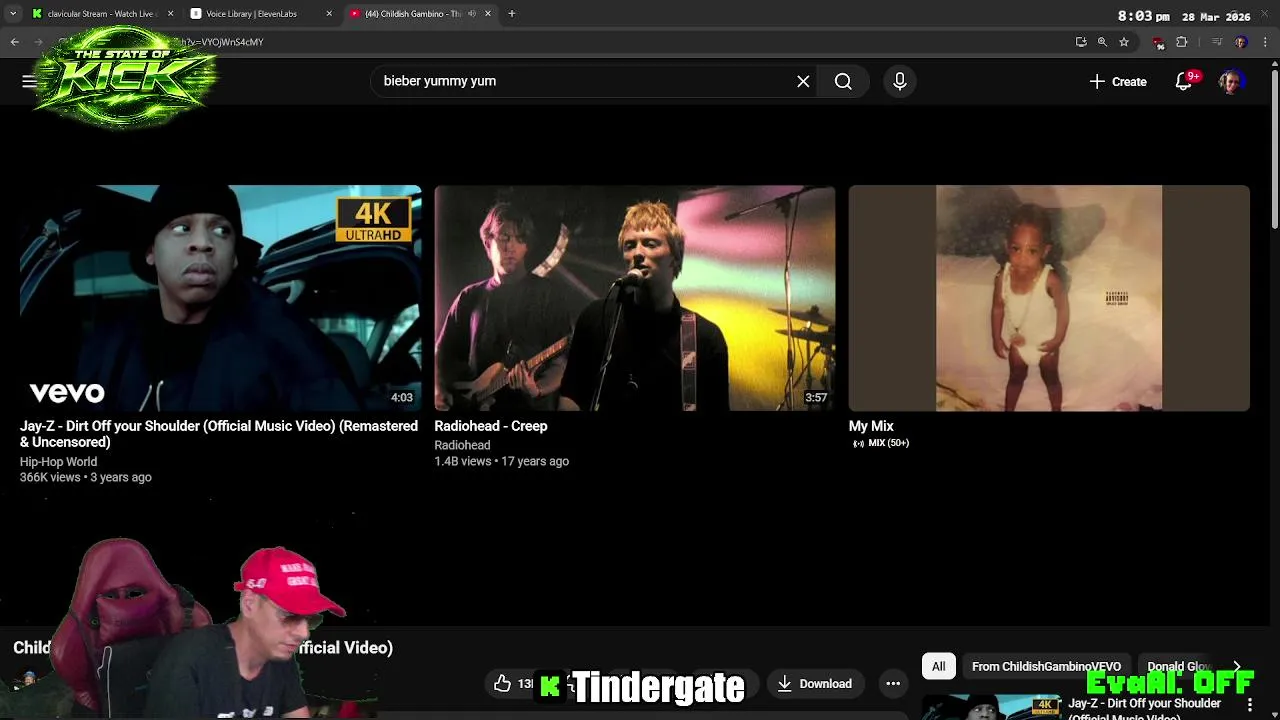Click the install app icon in address bar
The width and height of the screenshot is (1280, 720).
pyautogui.click(x=1081, y=42)
